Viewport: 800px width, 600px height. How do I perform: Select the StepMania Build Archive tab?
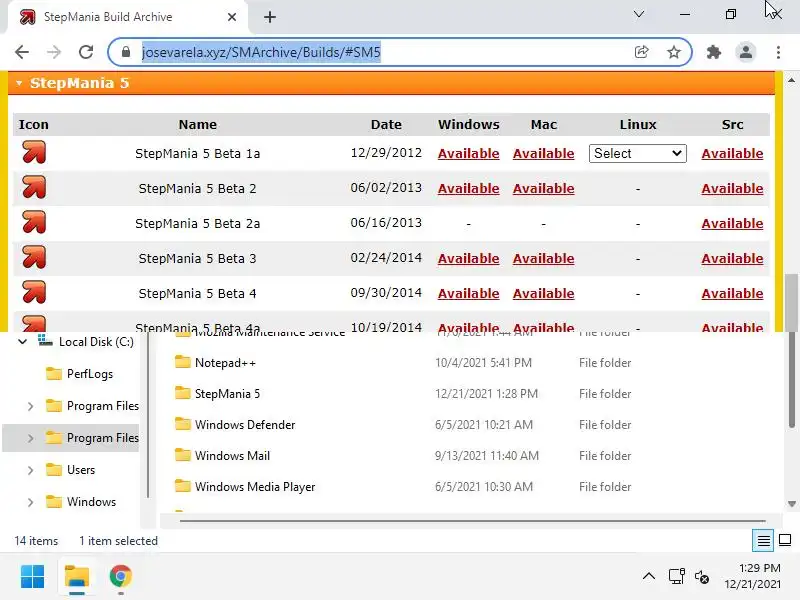click(x=128, y=17)
